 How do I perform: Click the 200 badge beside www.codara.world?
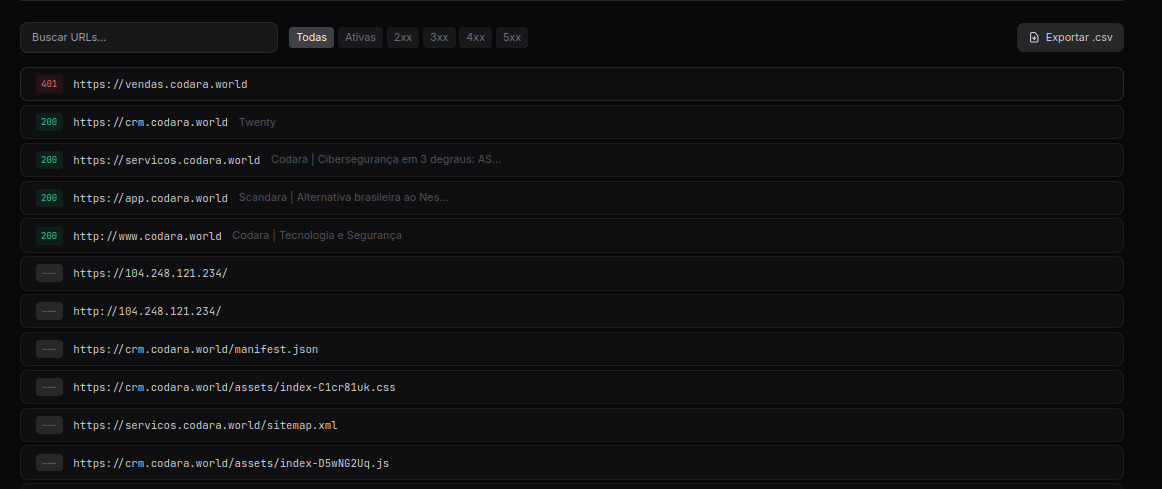[x=49, y=236]
